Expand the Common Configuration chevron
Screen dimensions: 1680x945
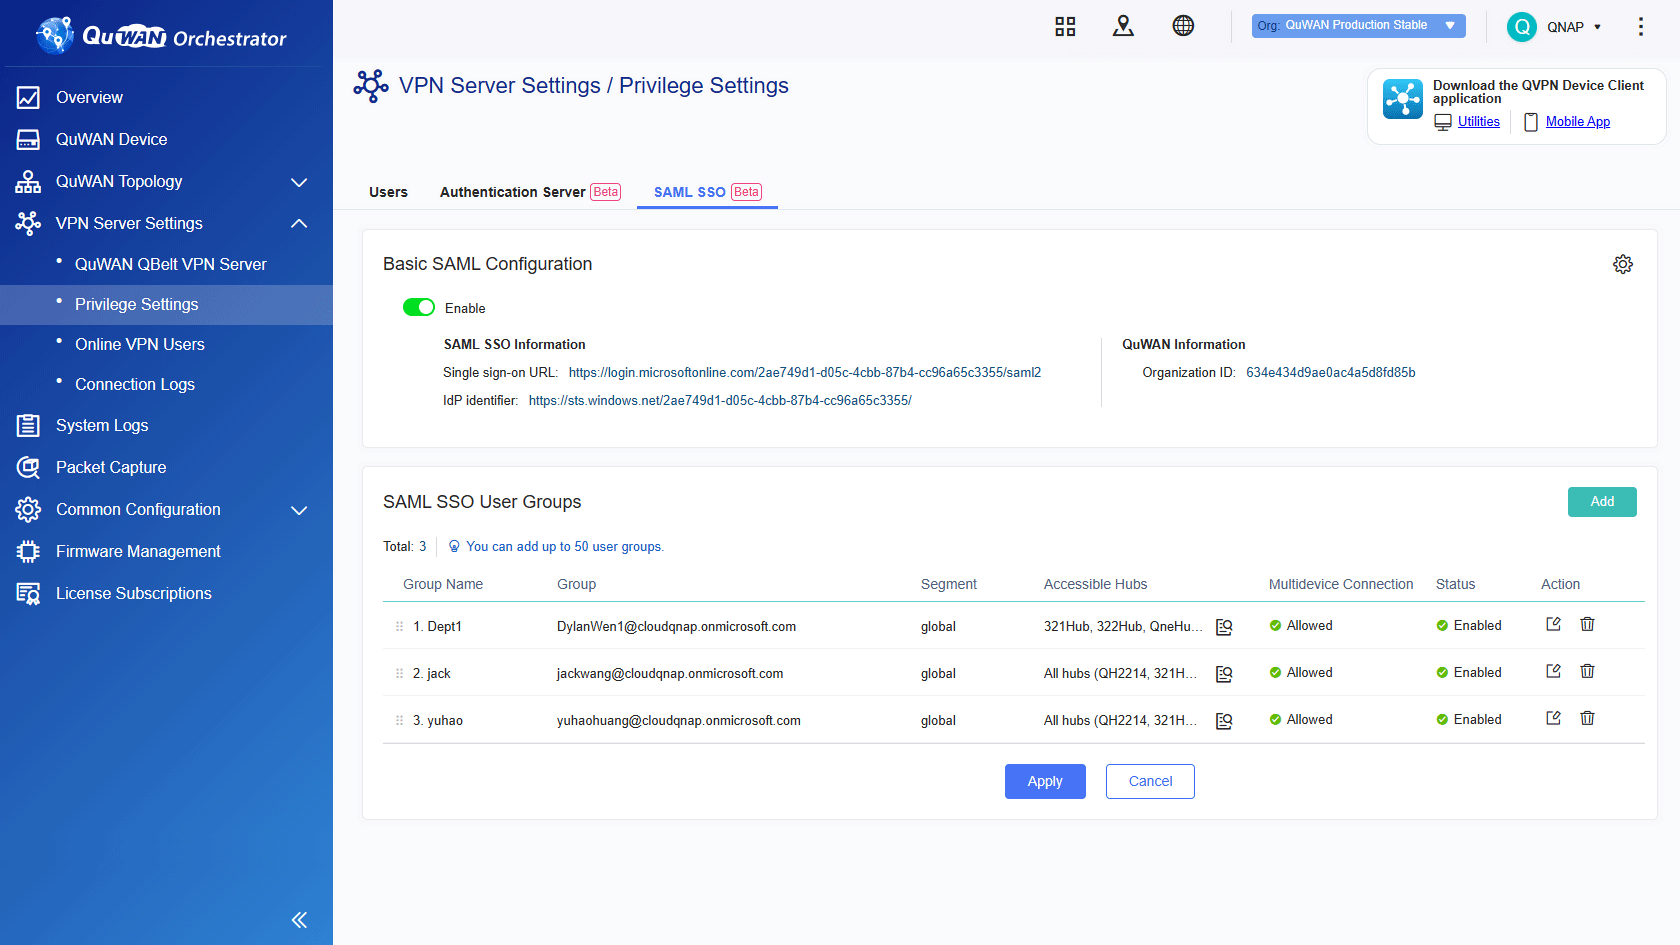pos(299,510)
